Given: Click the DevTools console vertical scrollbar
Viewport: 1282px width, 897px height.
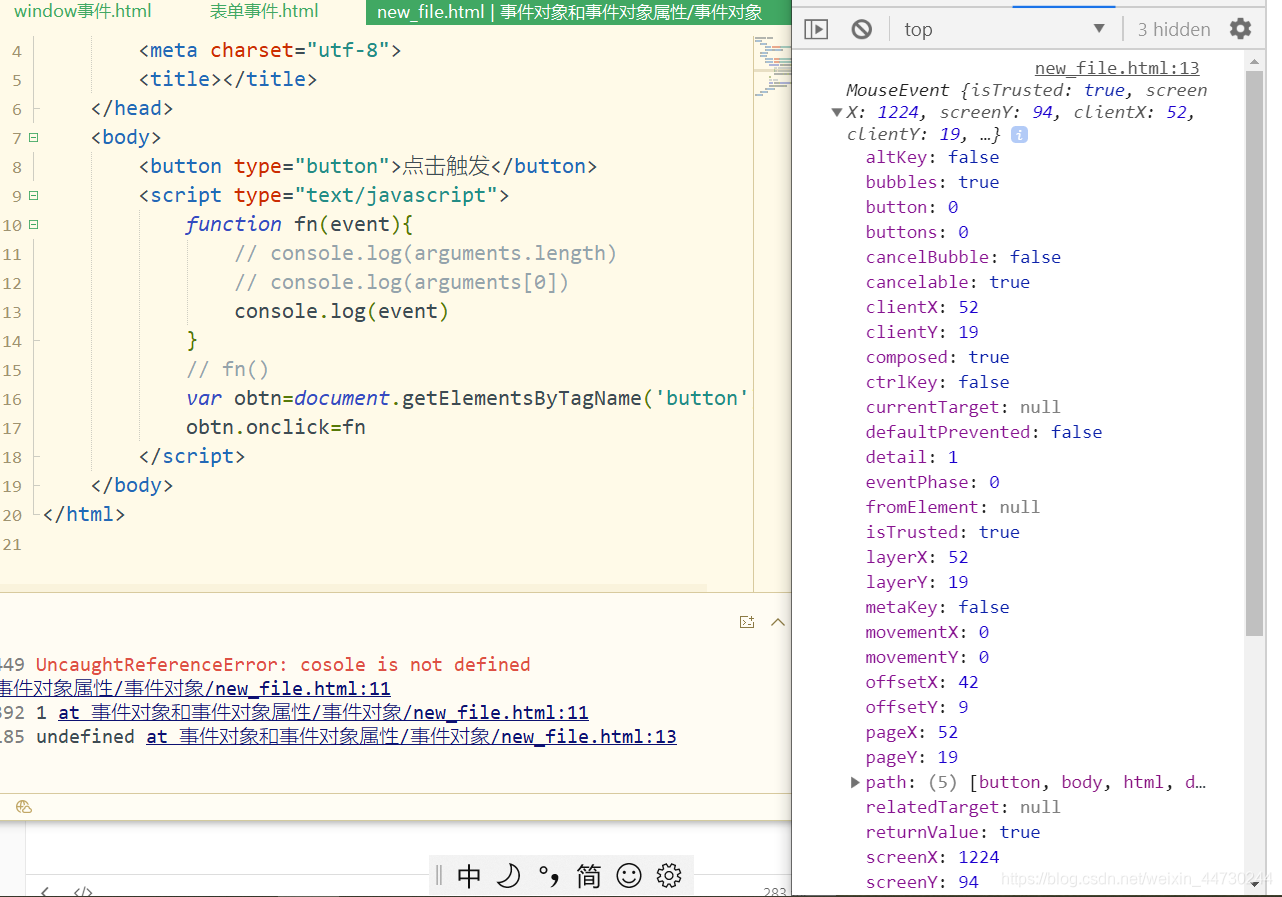Looking at the screenshot, I should [x=1254, y=353].
